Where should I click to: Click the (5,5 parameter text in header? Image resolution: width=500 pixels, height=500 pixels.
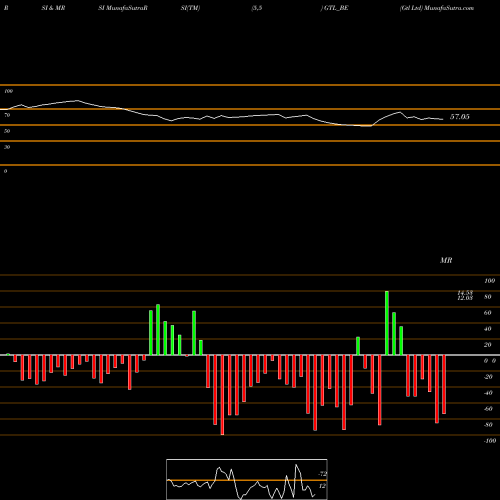point(257,8)
